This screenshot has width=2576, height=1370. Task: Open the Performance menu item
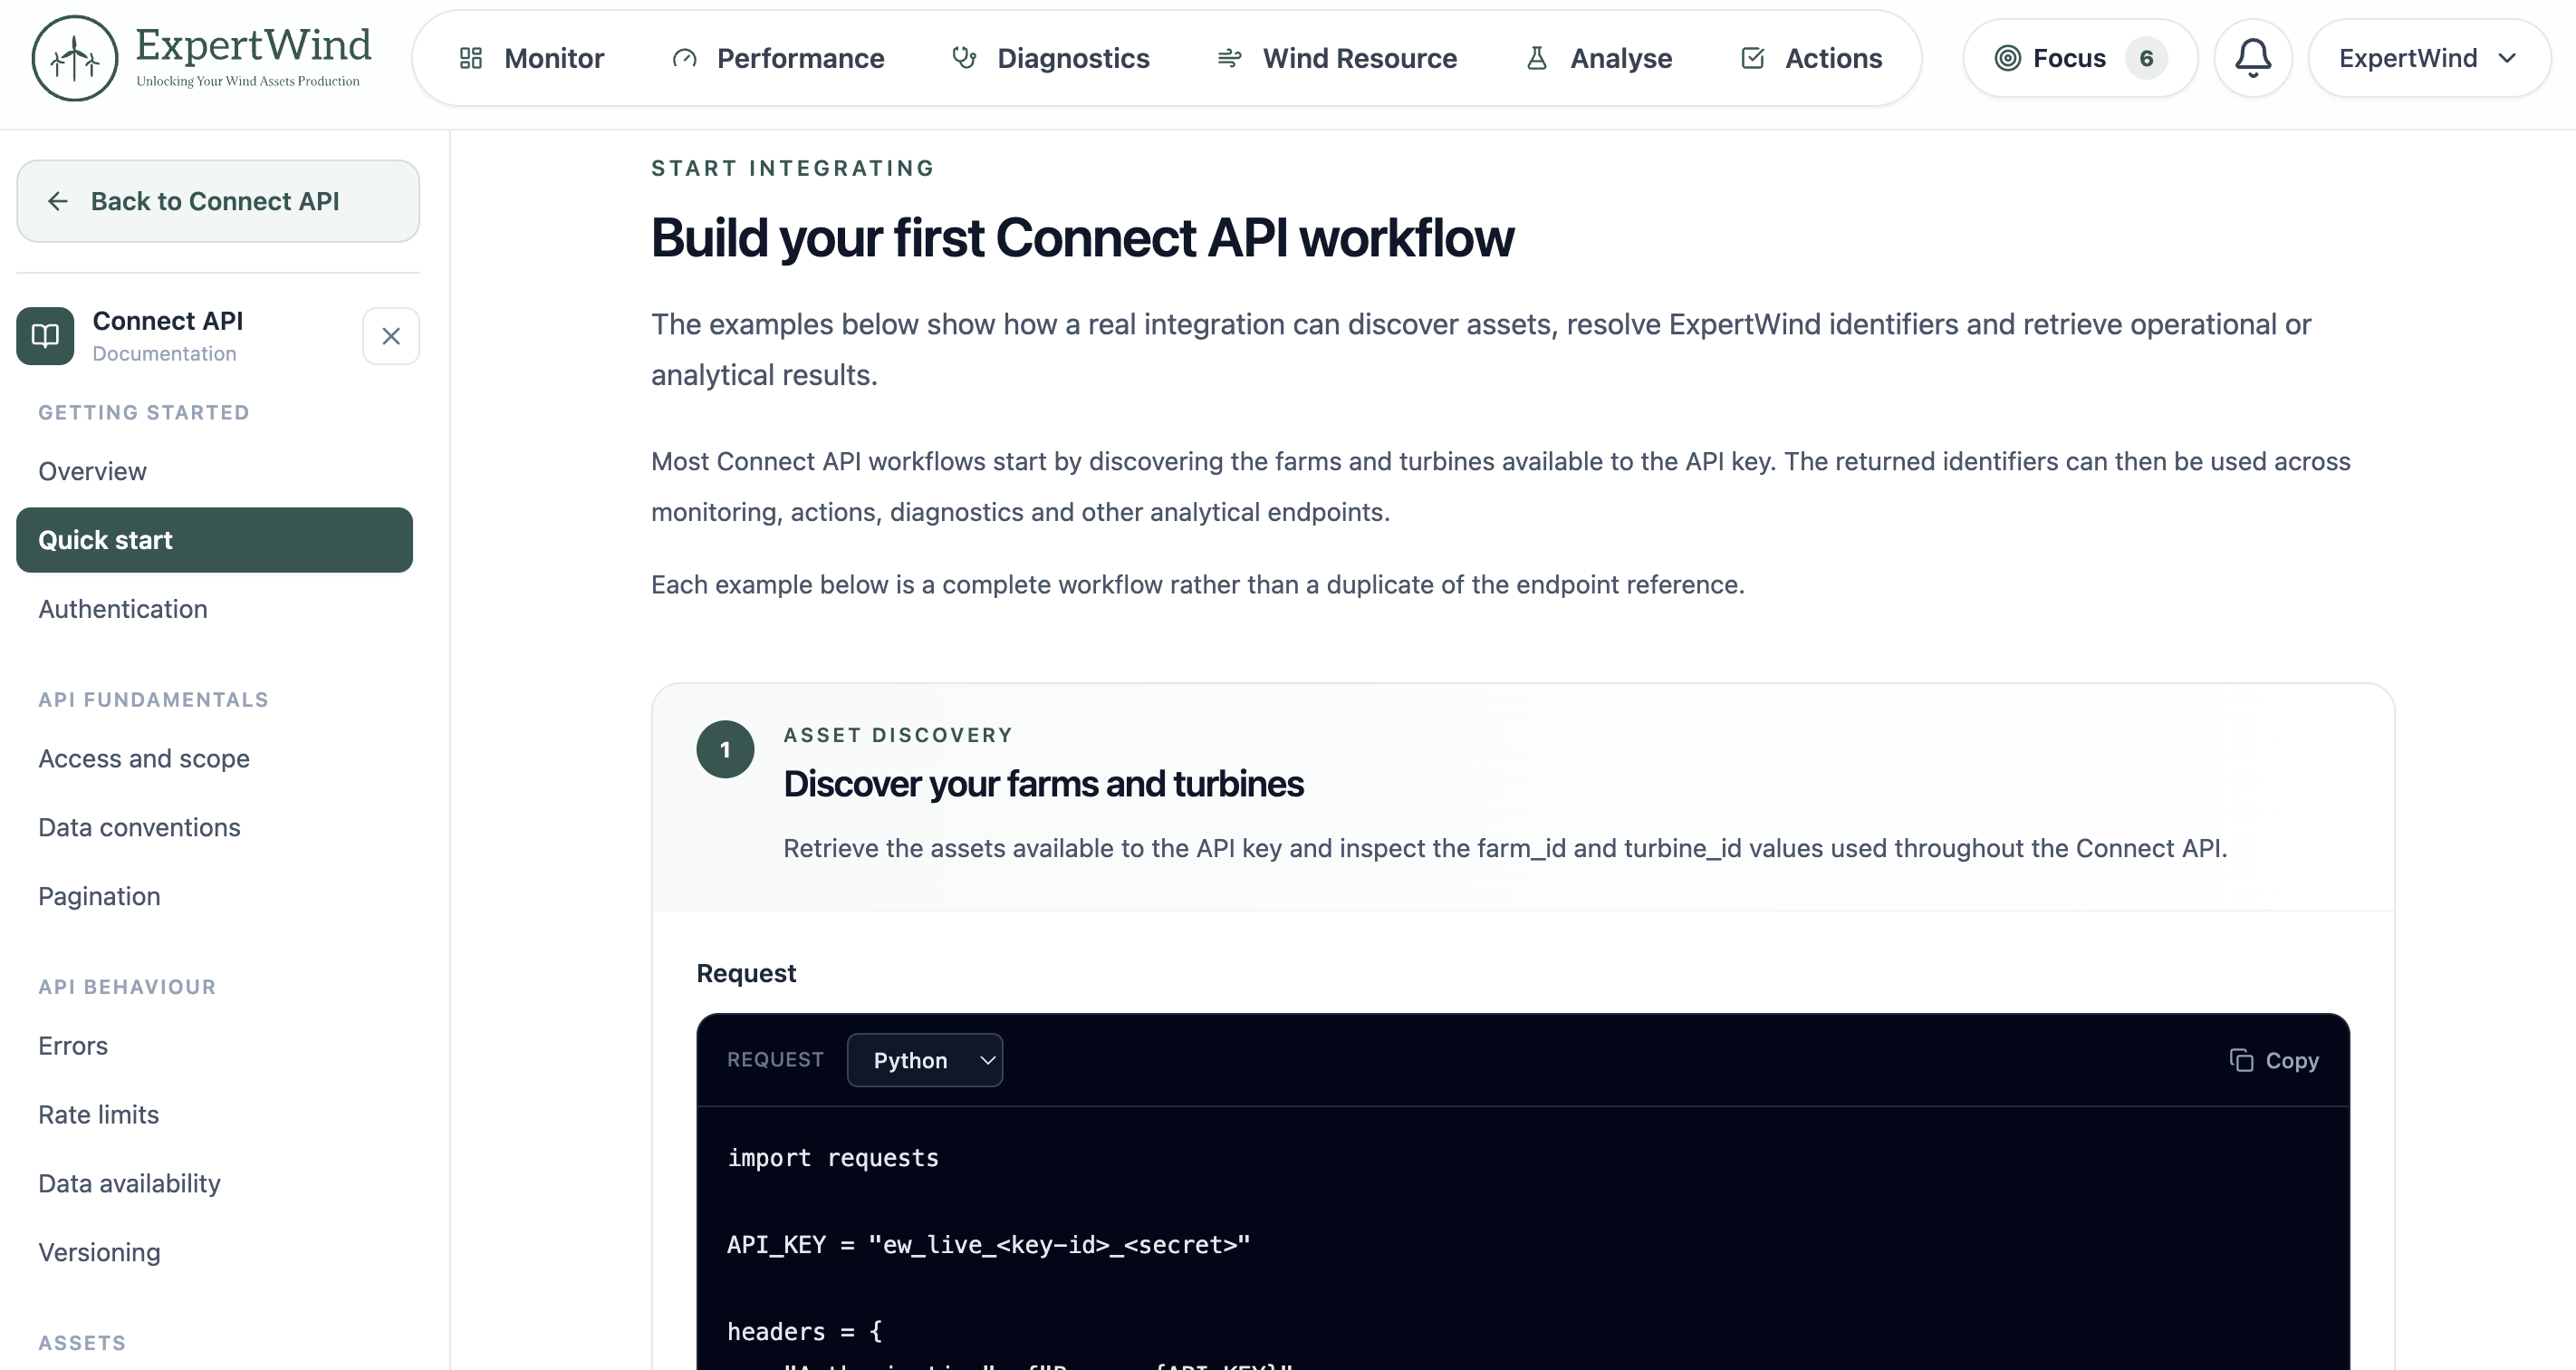tap(778, 58)
